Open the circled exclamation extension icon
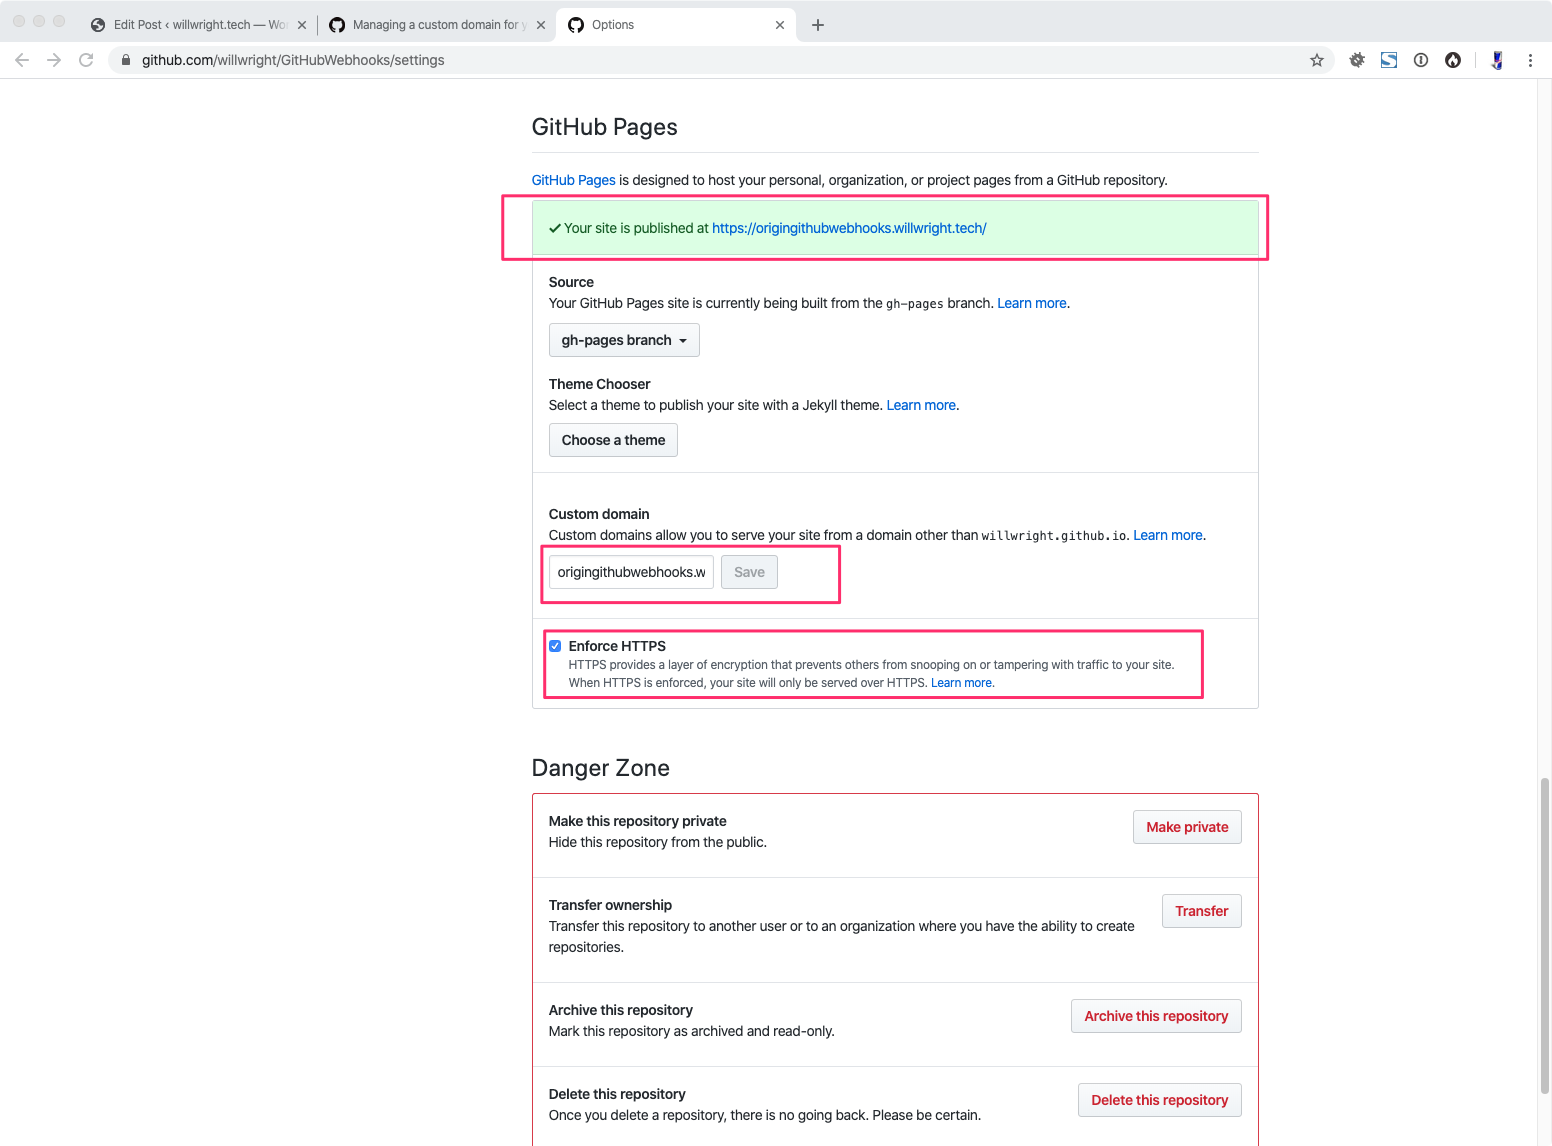Image resolution: width=1552 pixels, height=1146 pixels. (1421, 60)
